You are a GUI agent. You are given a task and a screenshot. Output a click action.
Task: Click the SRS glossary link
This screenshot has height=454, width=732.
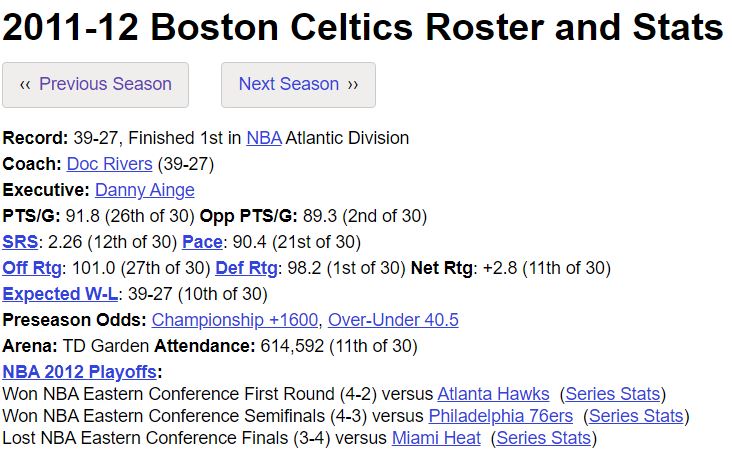20,242
